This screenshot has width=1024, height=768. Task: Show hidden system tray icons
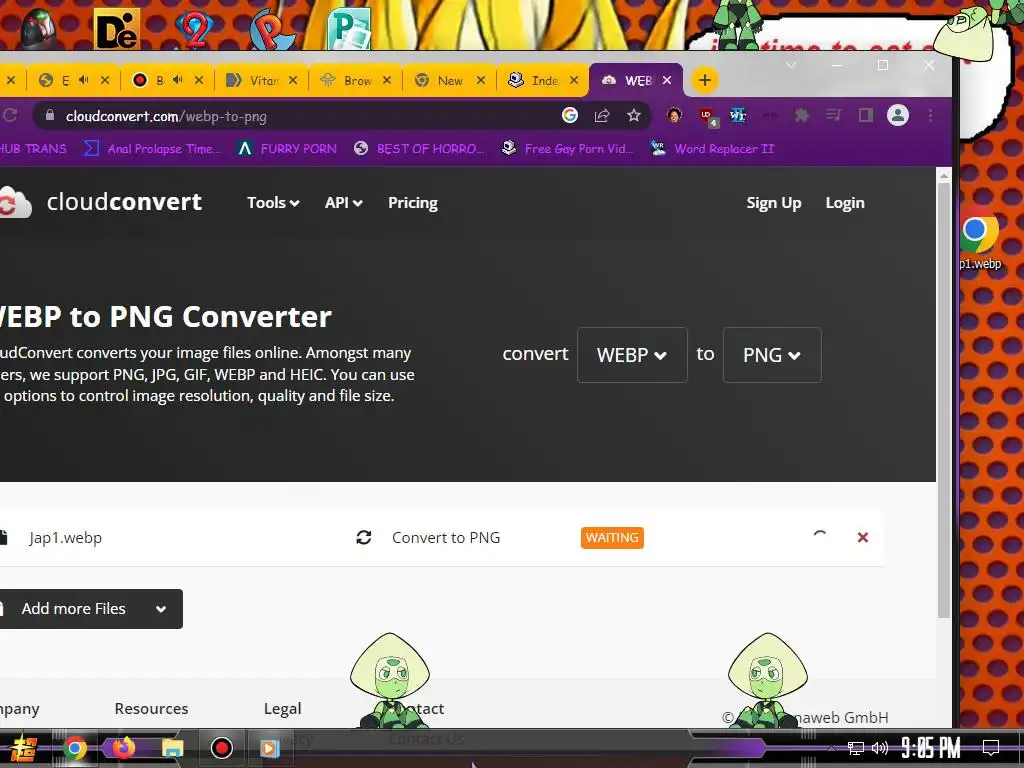pyautogui.click(x=831, y=748)
